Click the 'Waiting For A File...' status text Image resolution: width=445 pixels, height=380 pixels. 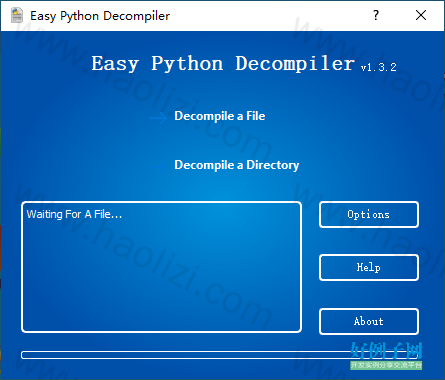pos(74,214)
